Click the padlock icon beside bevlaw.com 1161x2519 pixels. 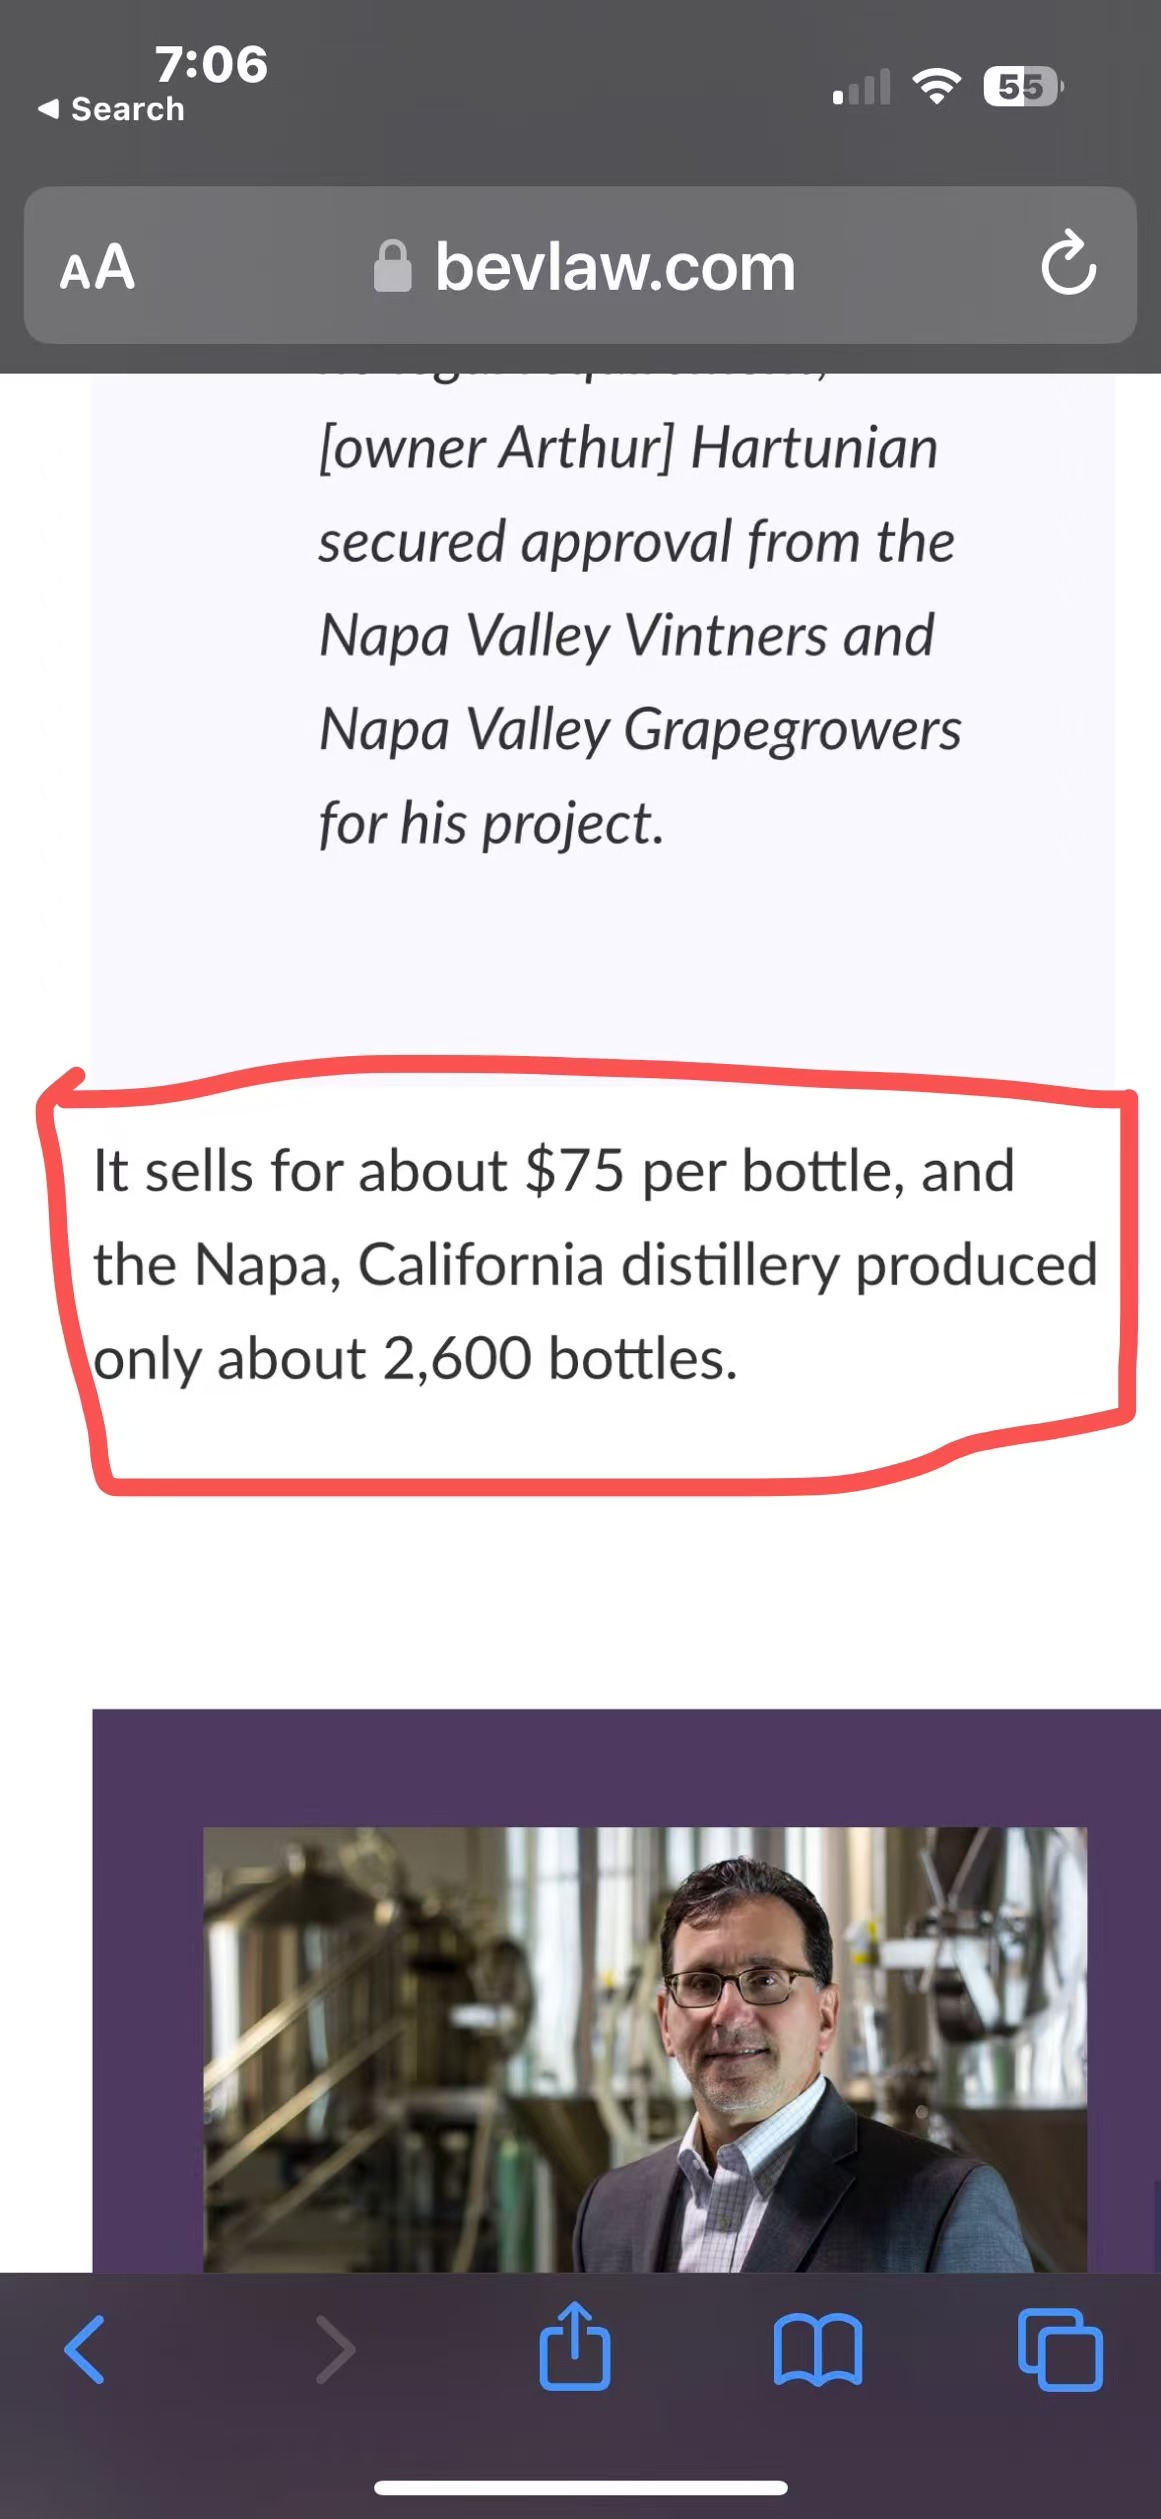pos(392,267)
